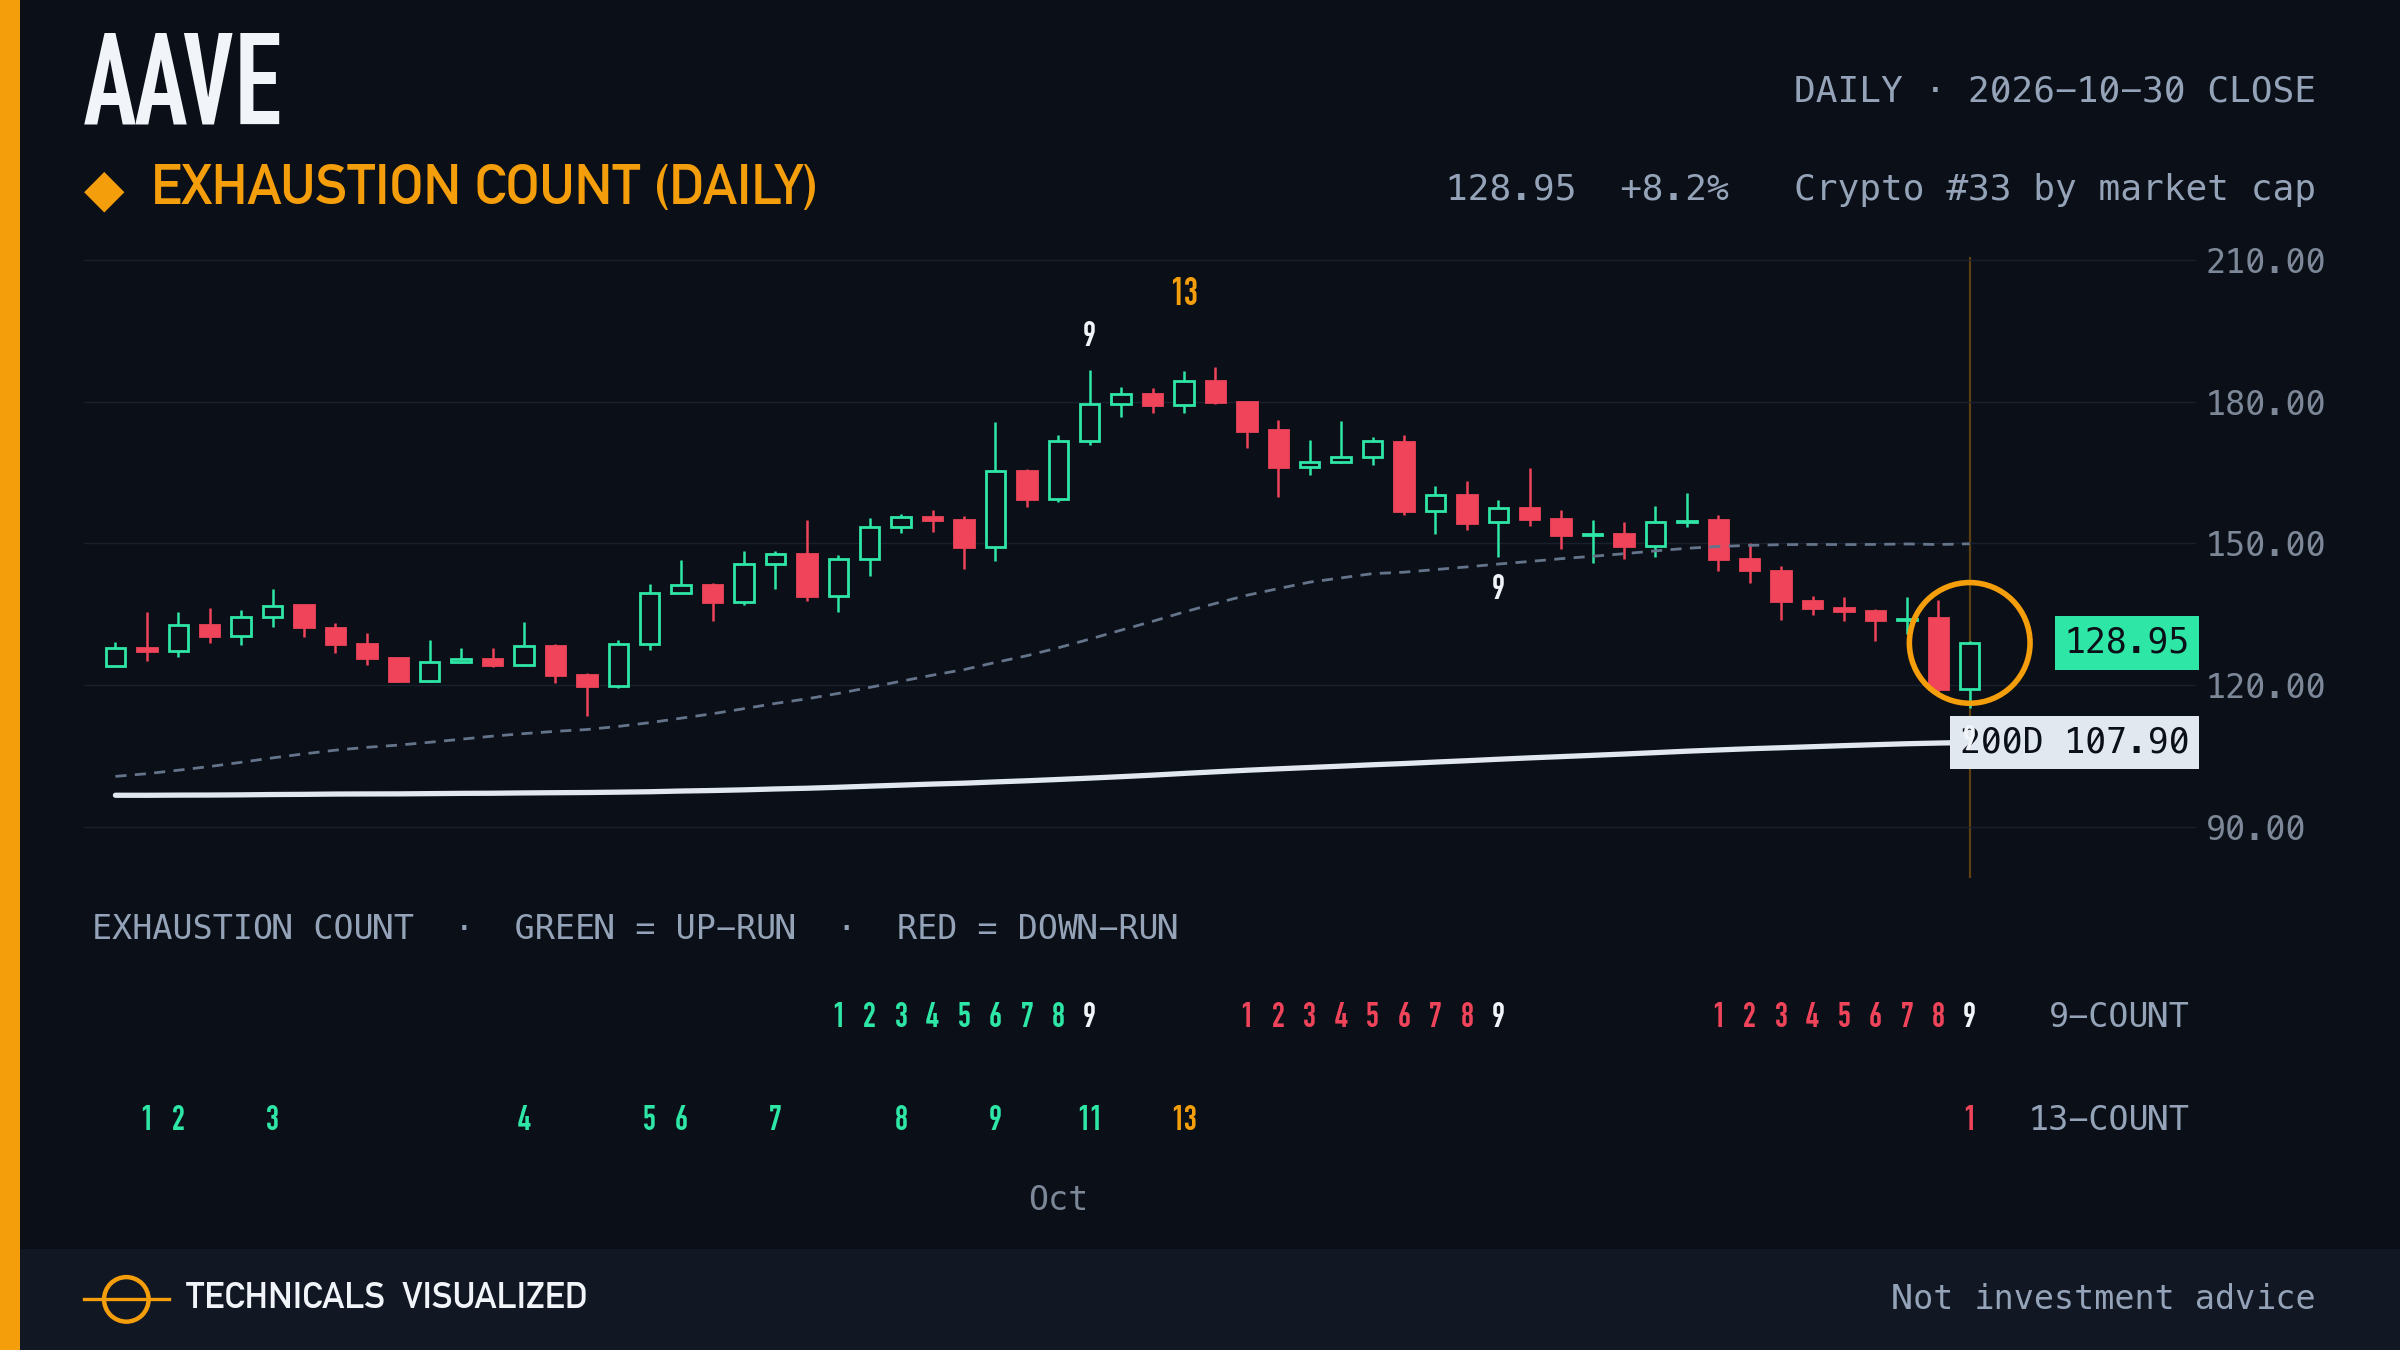Click the final white 9 in the 9-COUNT row
The image size is (2400, 1350).
pos(1969,1016)
